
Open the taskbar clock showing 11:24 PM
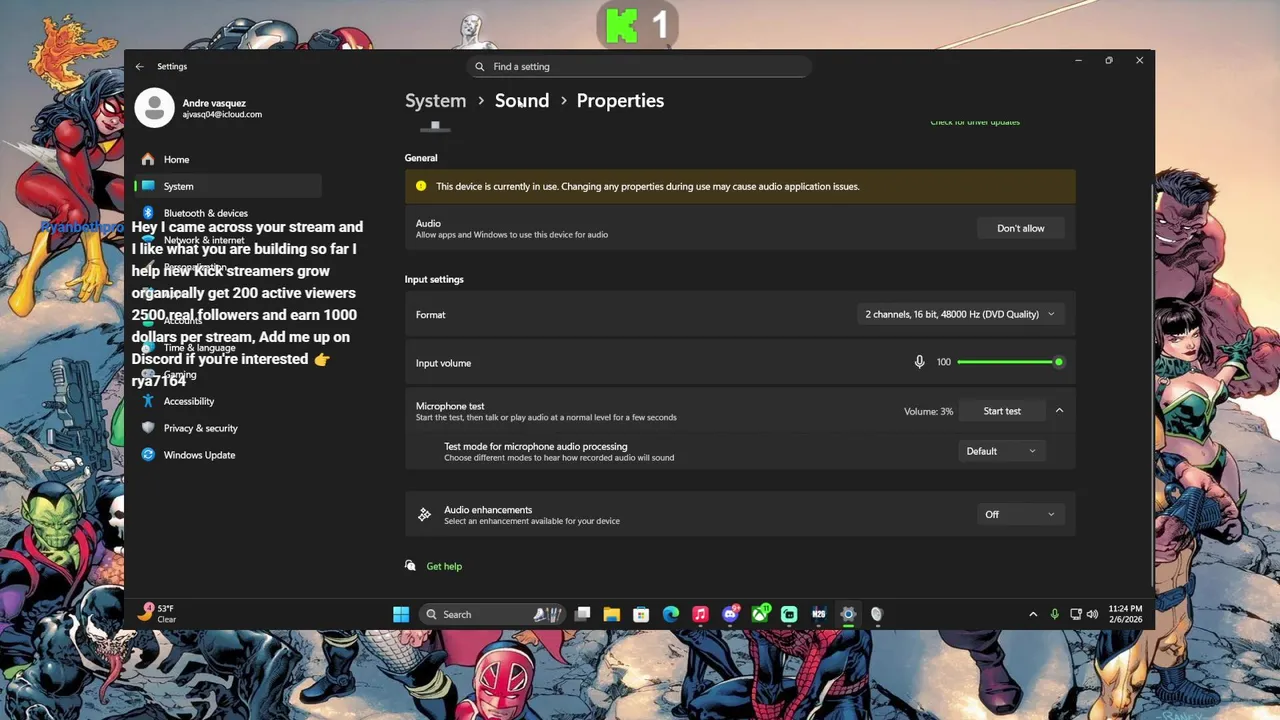(x=1125, y=614)
